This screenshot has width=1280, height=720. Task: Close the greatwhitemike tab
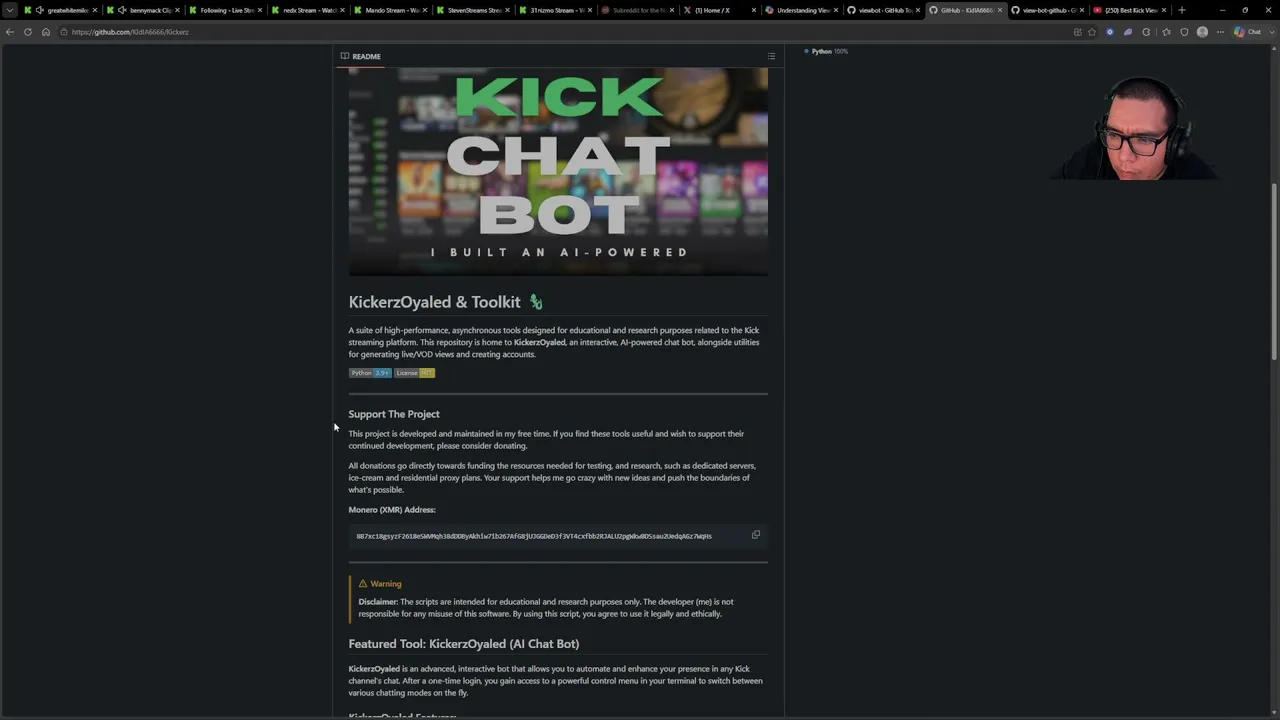click(95, 10)
